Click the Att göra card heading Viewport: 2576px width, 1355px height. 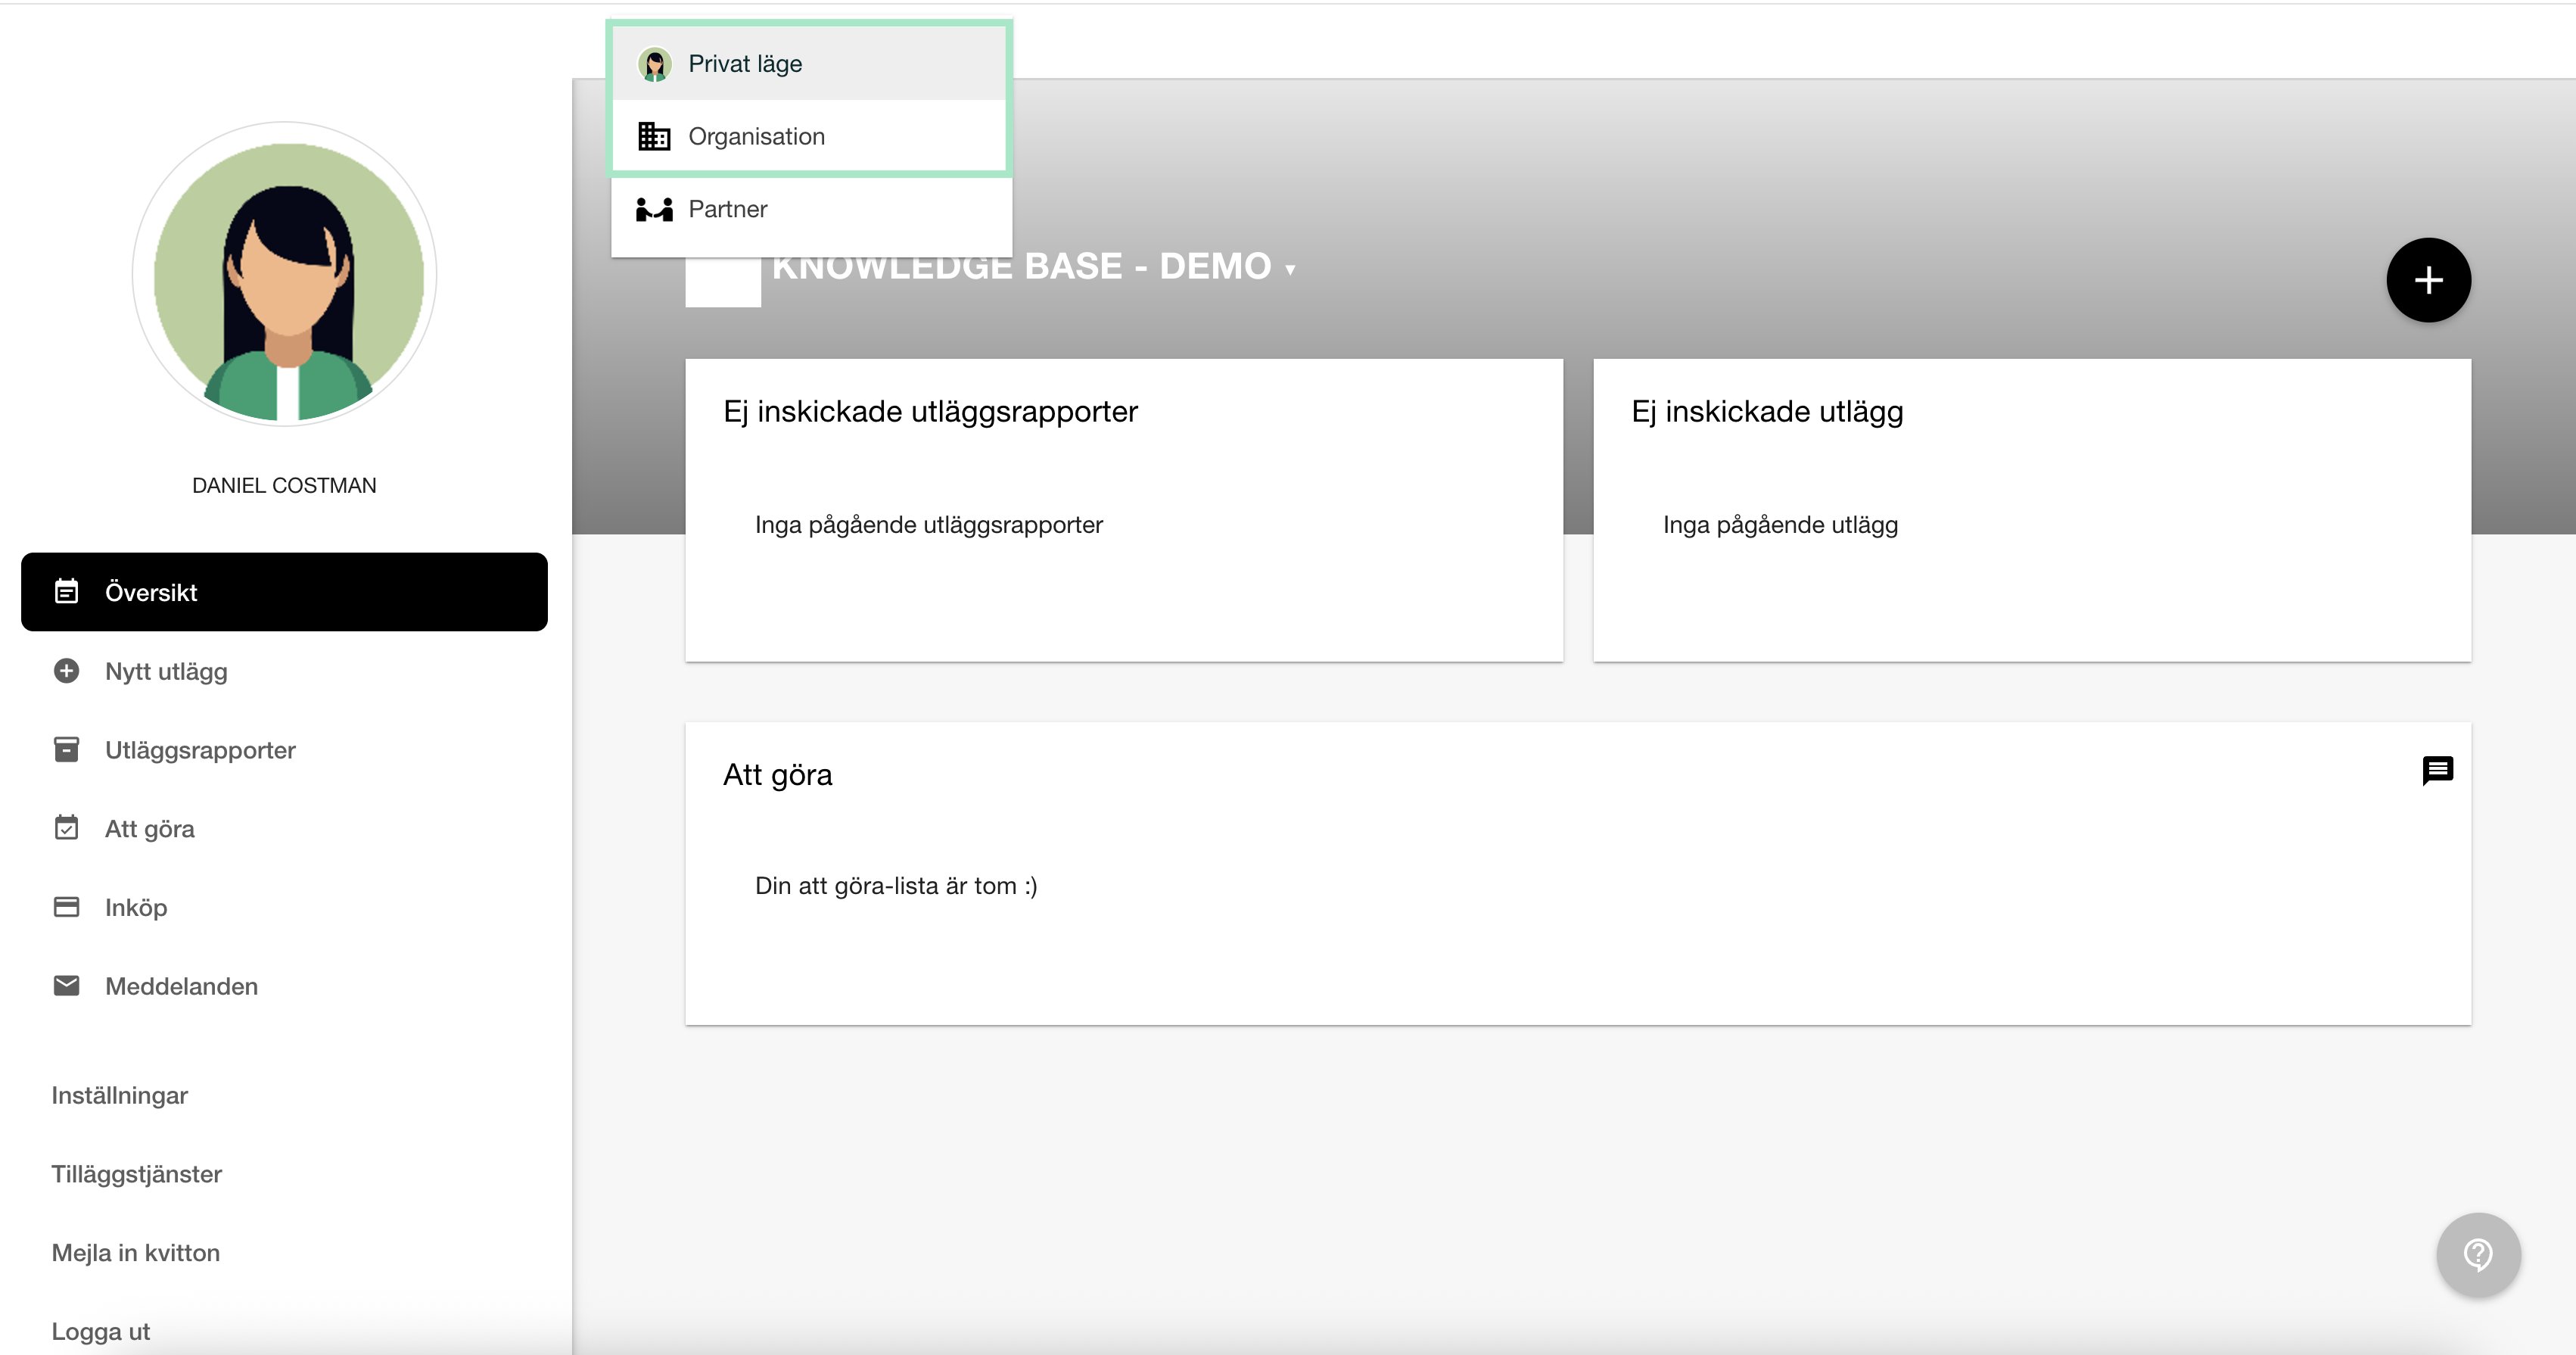coord(777,775)
